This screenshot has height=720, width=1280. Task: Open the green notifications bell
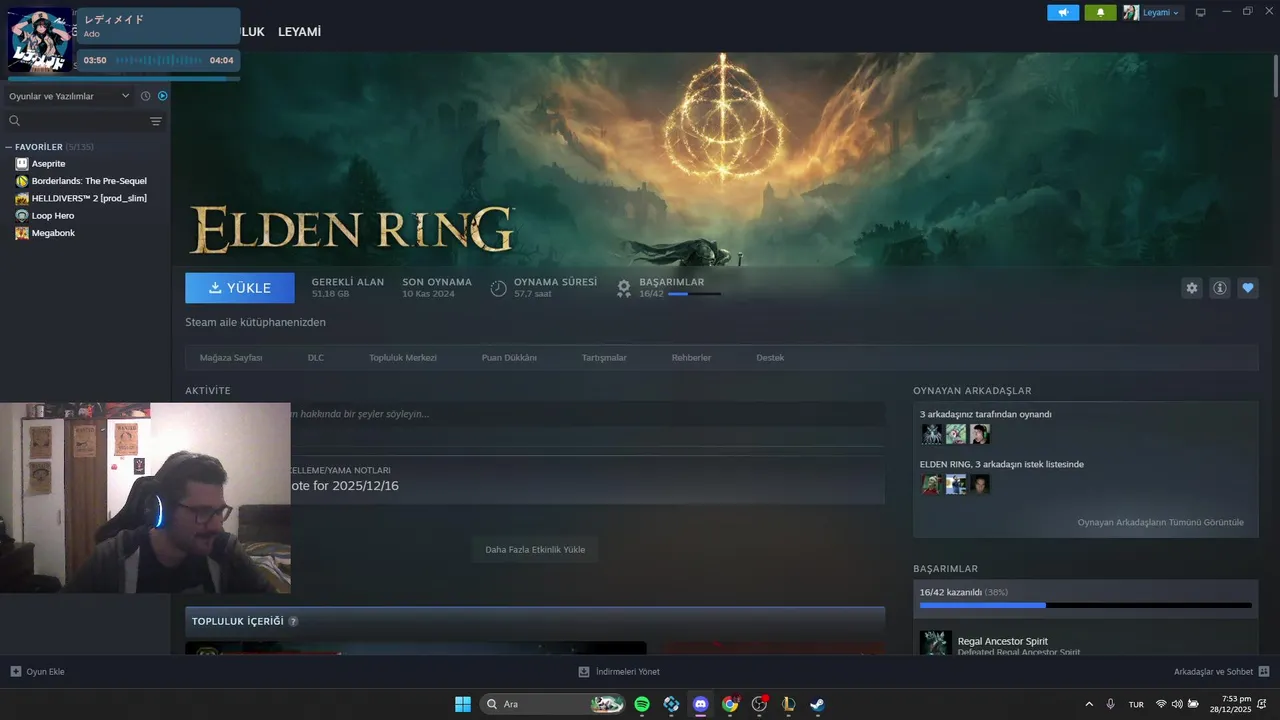[x=1100, y=13]
